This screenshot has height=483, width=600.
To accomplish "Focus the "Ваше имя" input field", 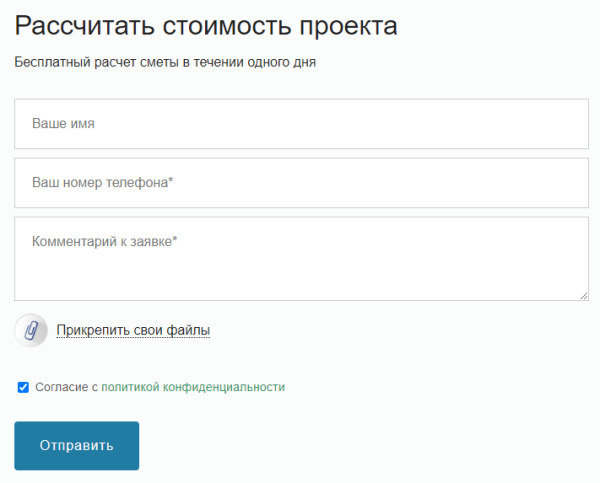I will point(301,124).
